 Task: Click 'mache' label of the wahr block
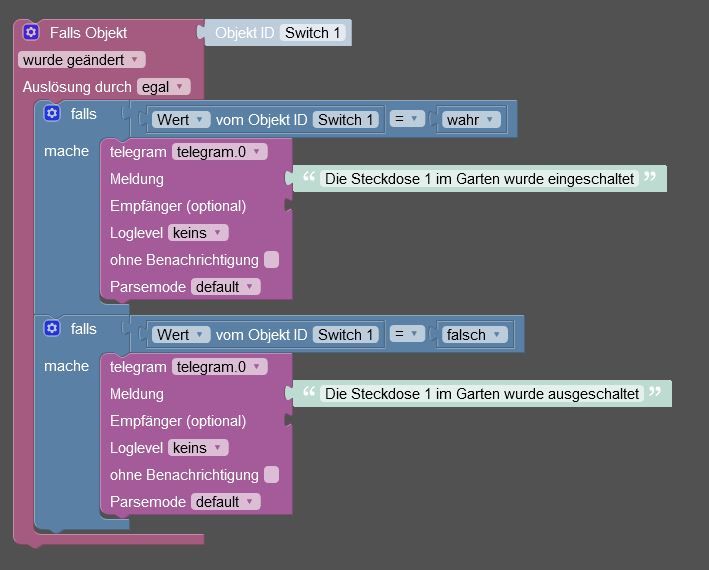[66, 151]
